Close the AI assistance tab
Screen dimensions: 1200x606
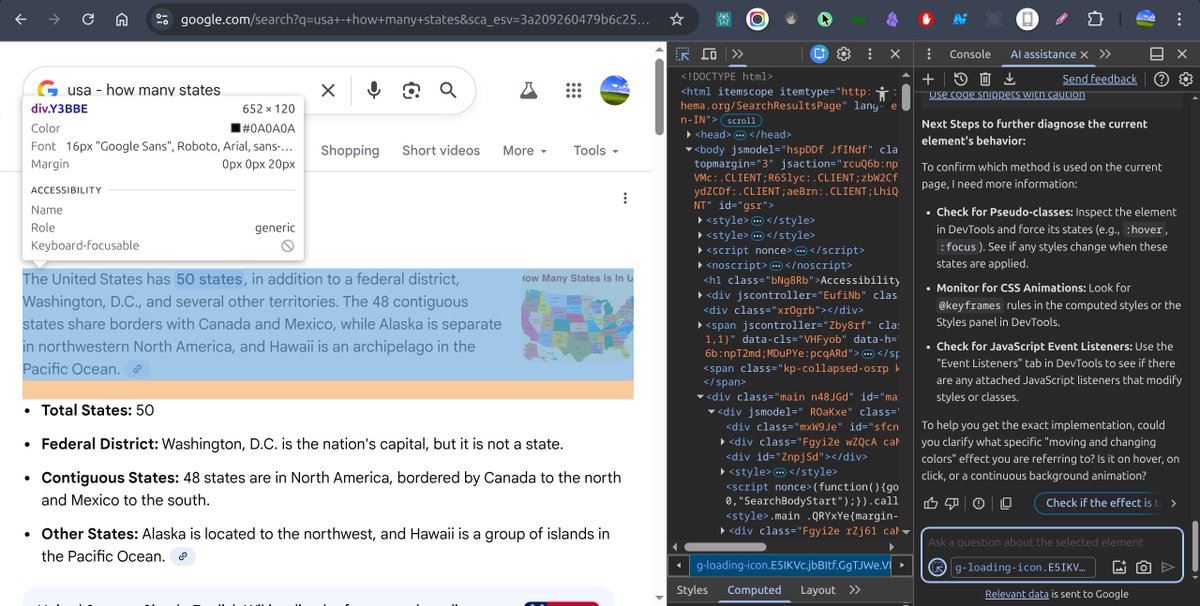click(1086, 54)
